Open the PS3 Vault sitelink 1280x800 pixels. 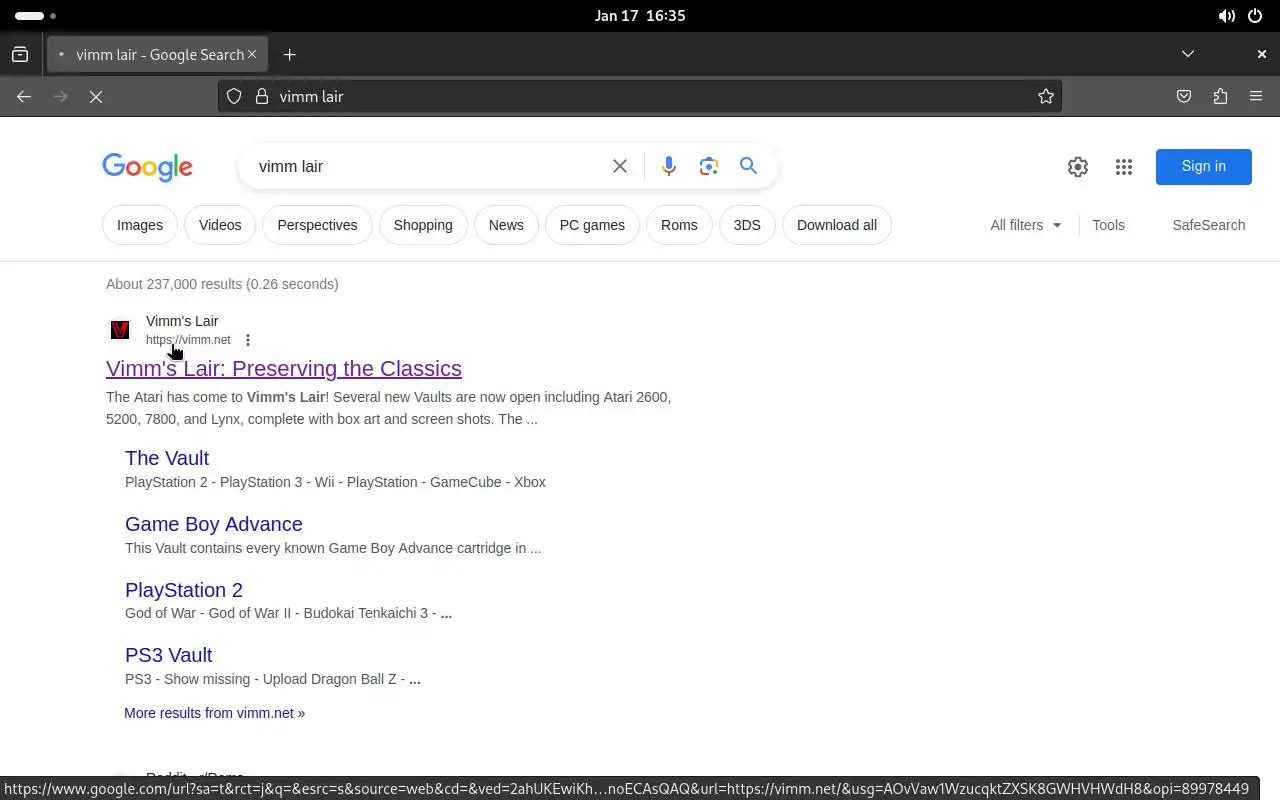point(169,655)
